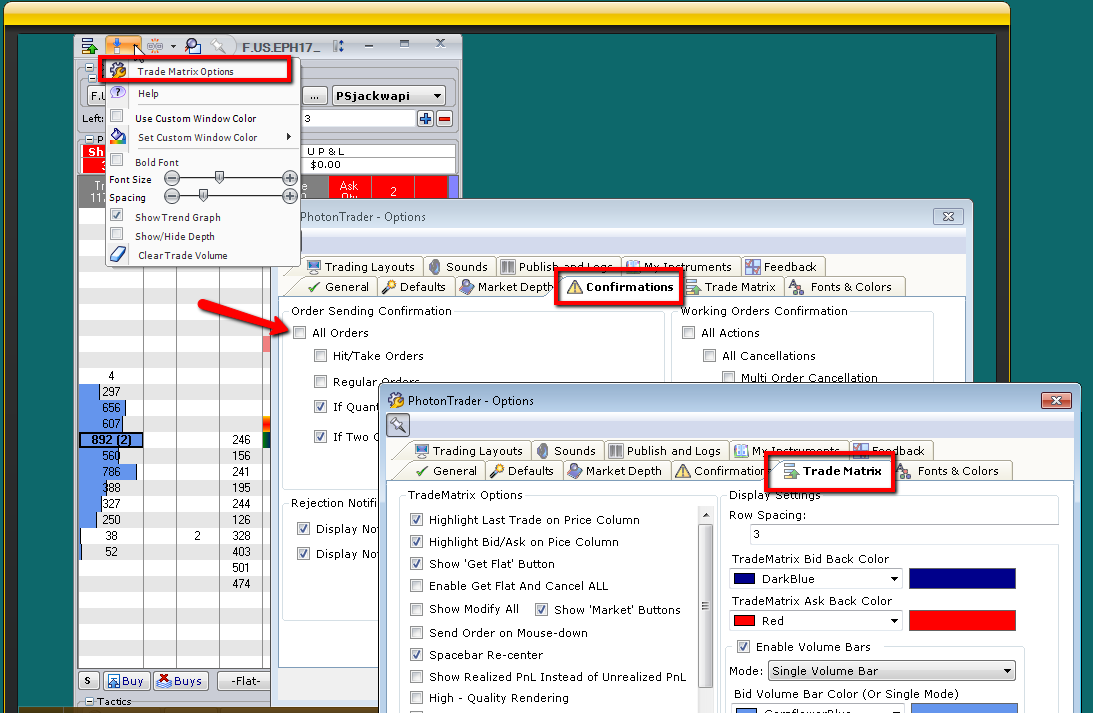Open Confirmations tab in the back Options window

[620, 286]
